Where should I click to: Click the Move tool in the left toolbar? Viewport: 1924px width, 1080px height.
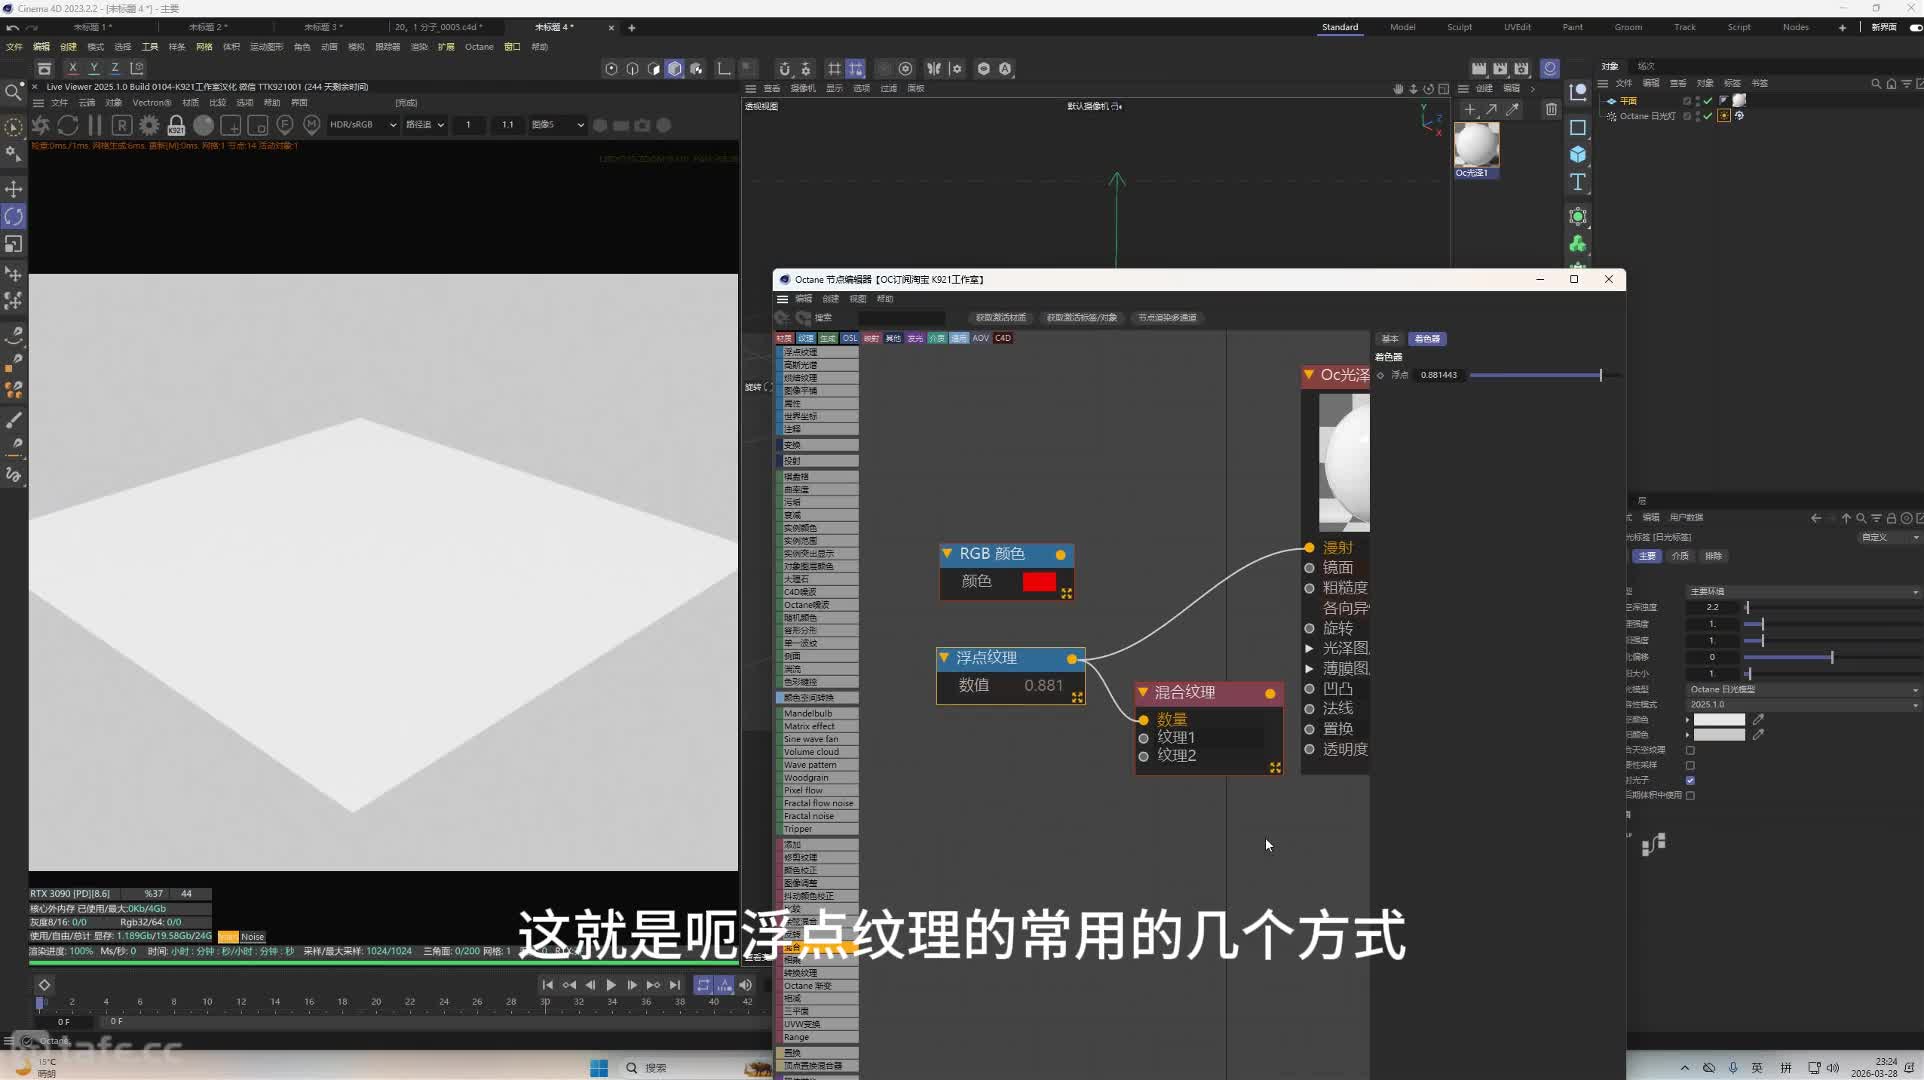click(13, 189)
